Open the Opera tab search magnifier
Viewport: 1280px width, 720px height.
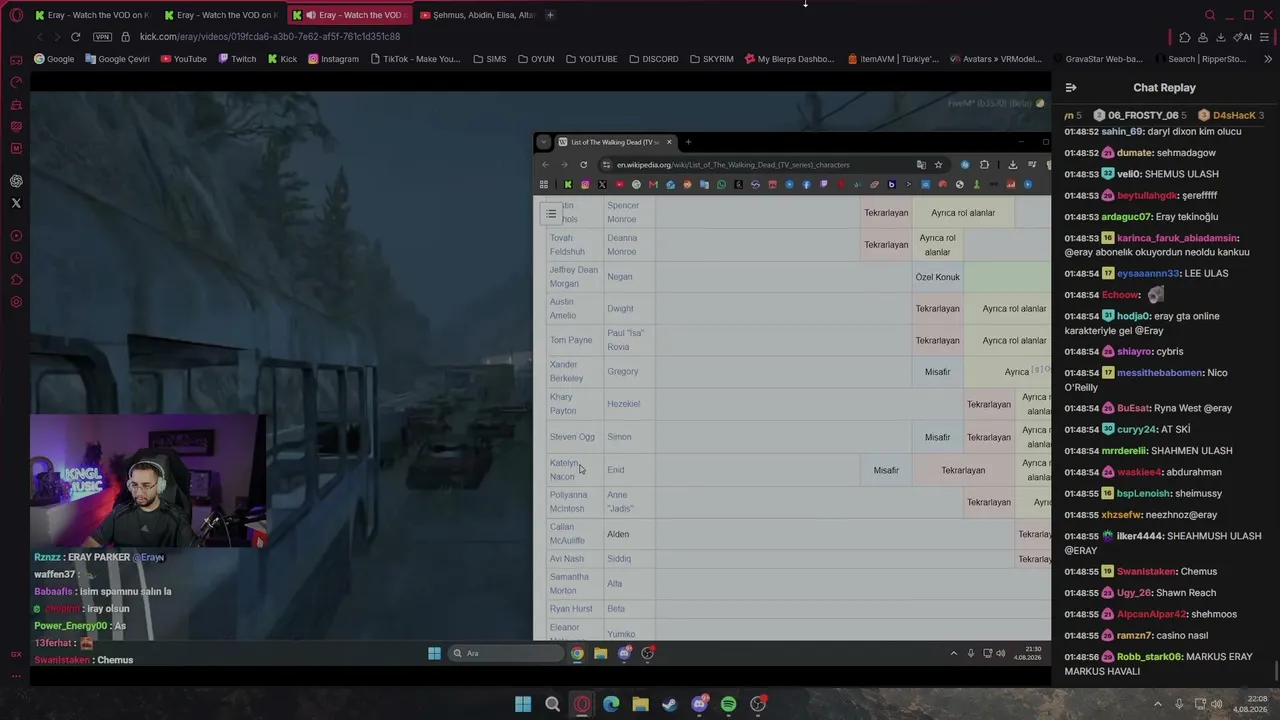point(1210,15)
